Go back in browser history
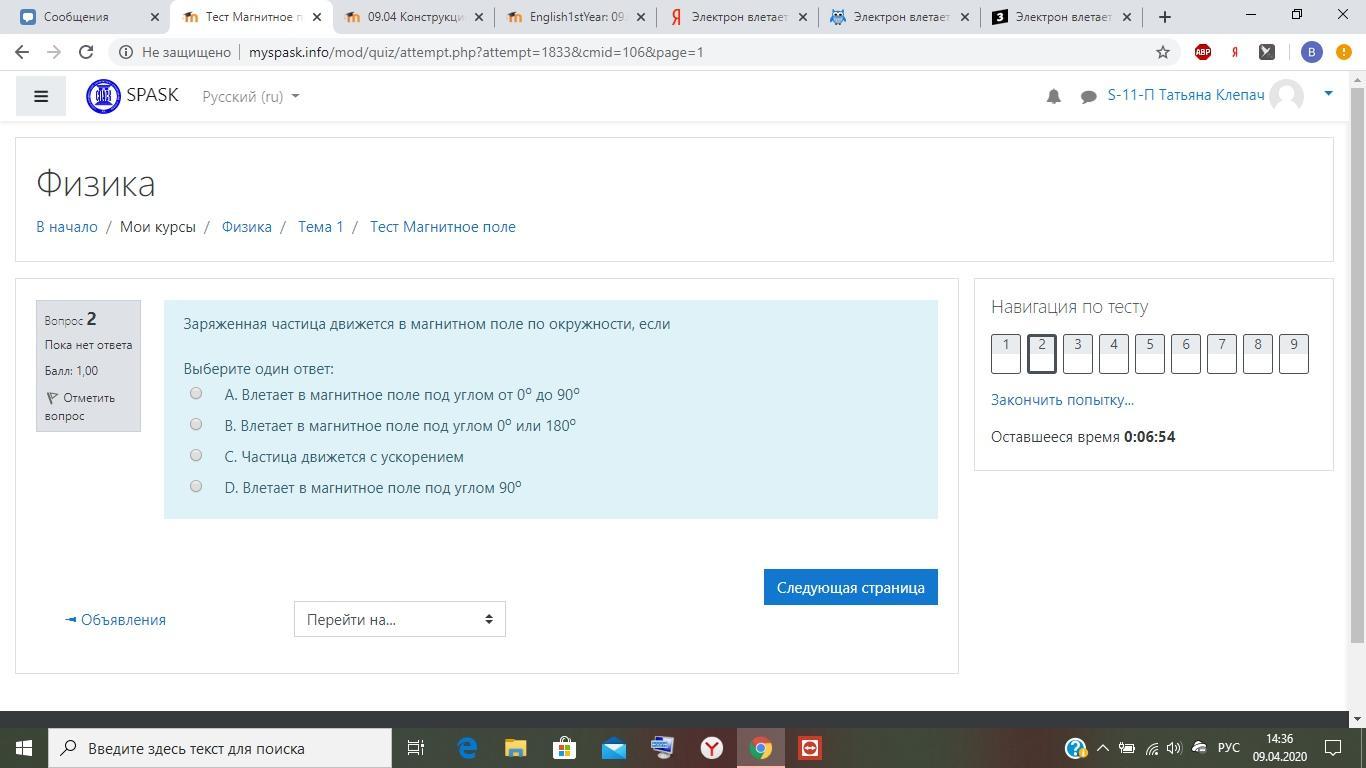 (x=22, y=52)
